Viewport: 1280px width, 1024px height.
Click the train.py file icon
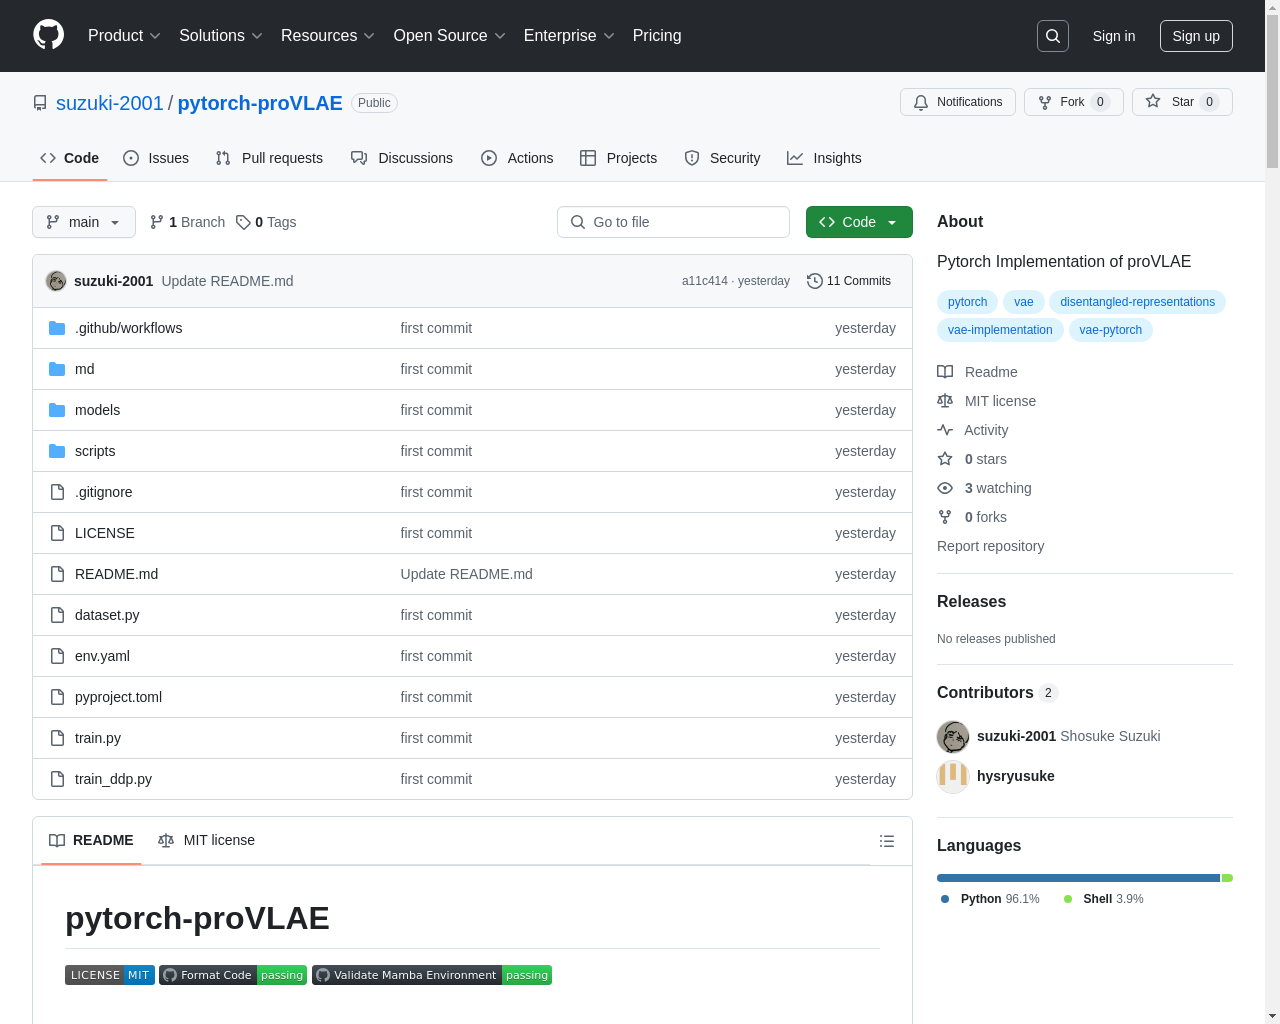[57, 738]
